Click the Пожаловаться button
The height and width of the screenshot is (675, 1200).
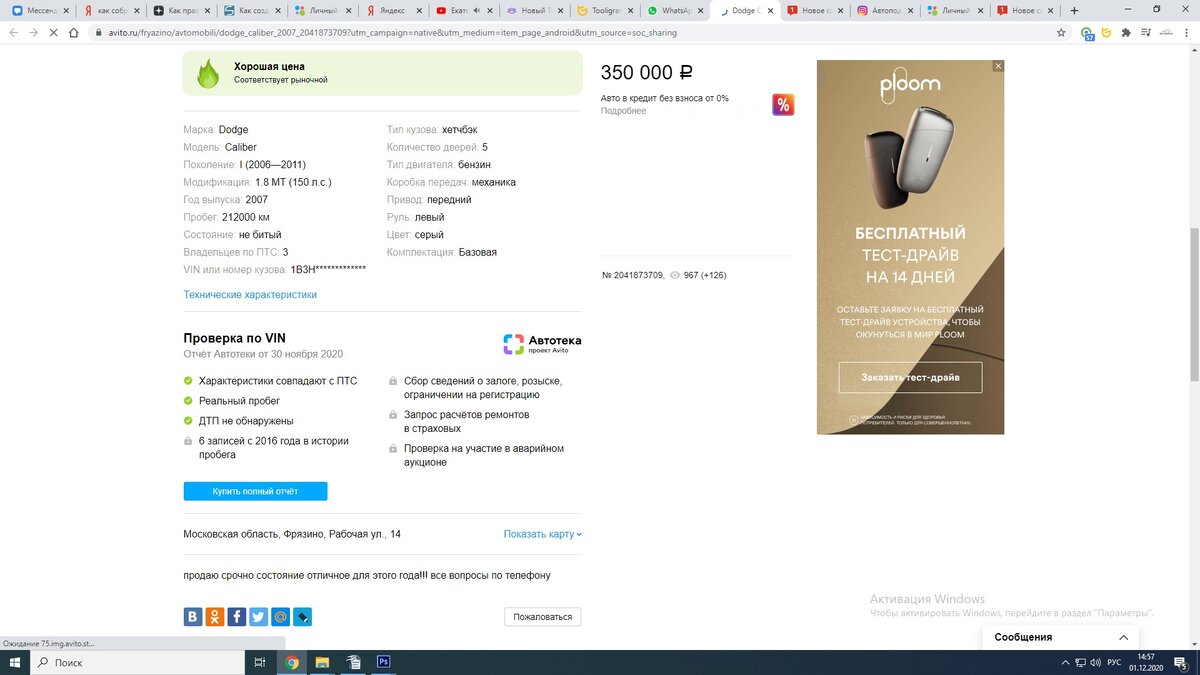coord(542,617)
